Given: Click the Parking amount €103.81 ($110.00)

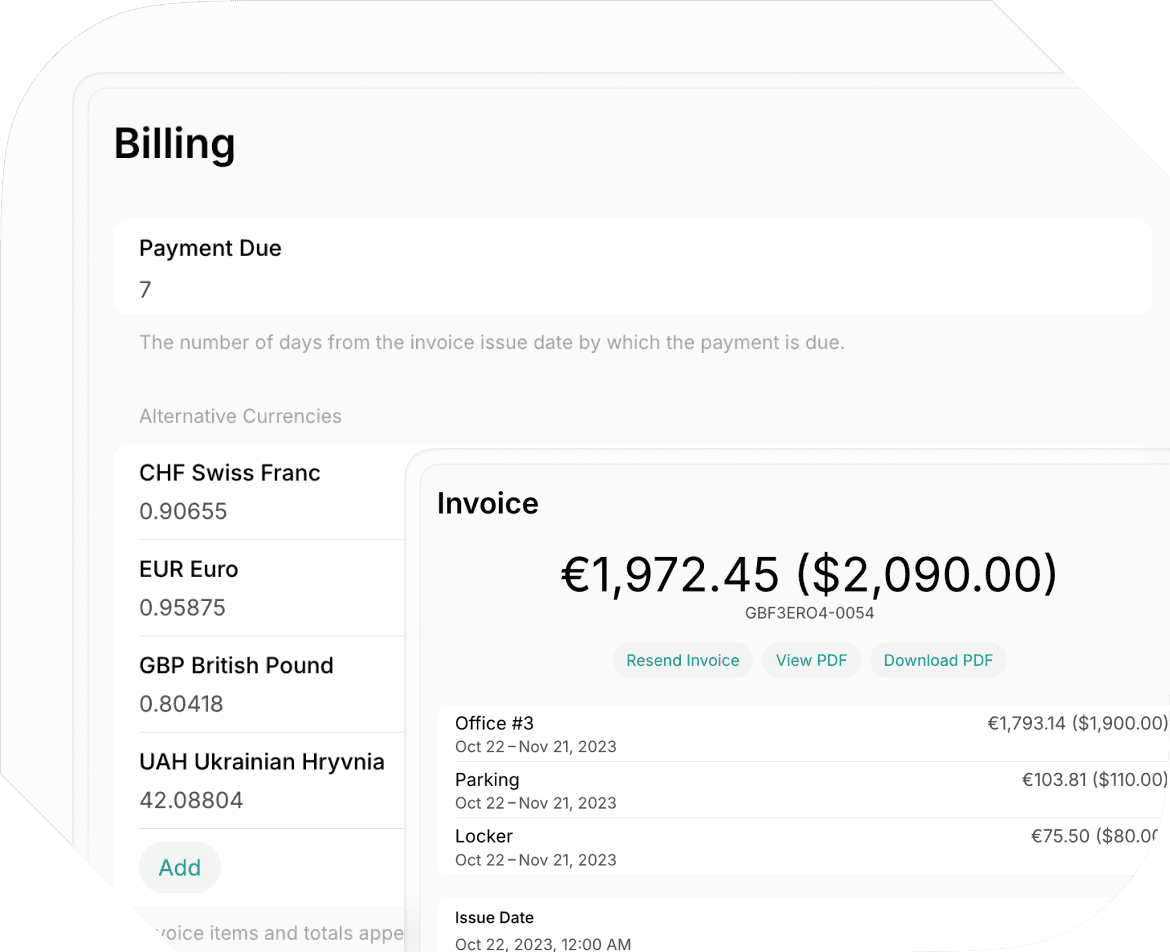Looking at the screenshot, I should point(1095,780).
